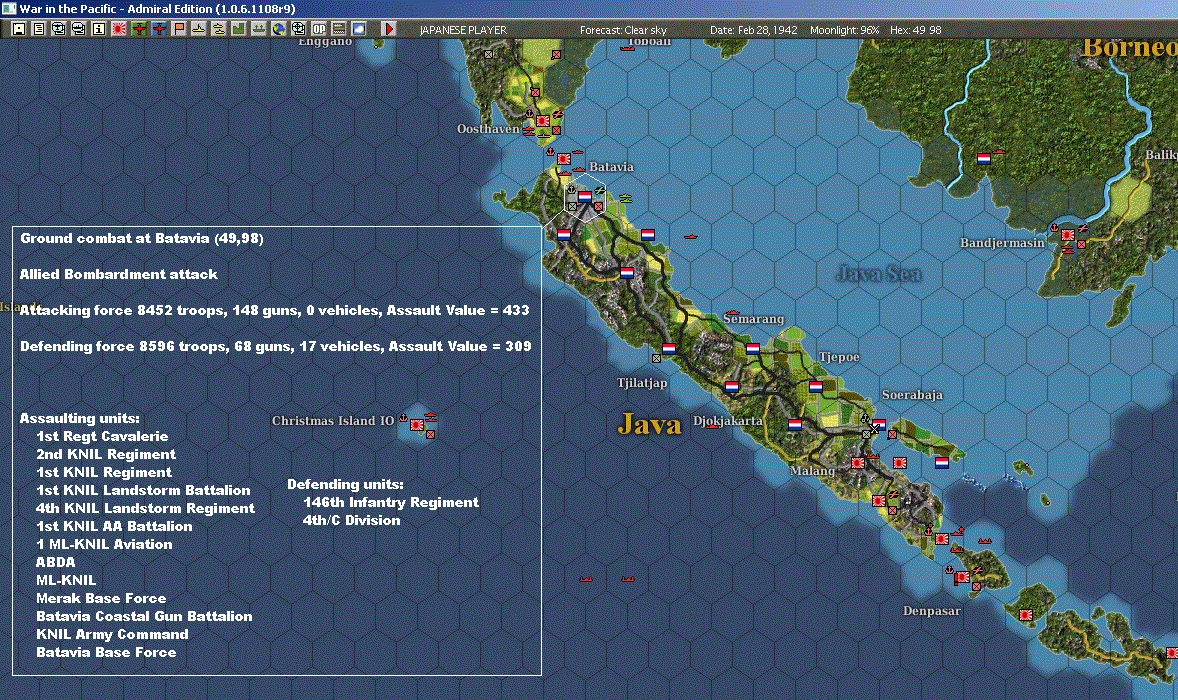Click the information 'i' toolbar icon
The height and width of the screenshot is (700, 1178).
click(x=98, y=29)
